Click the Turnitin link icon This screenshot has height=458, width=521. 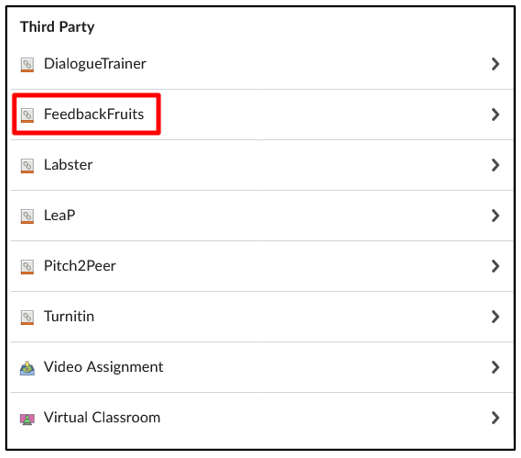(x=27, y=317)
